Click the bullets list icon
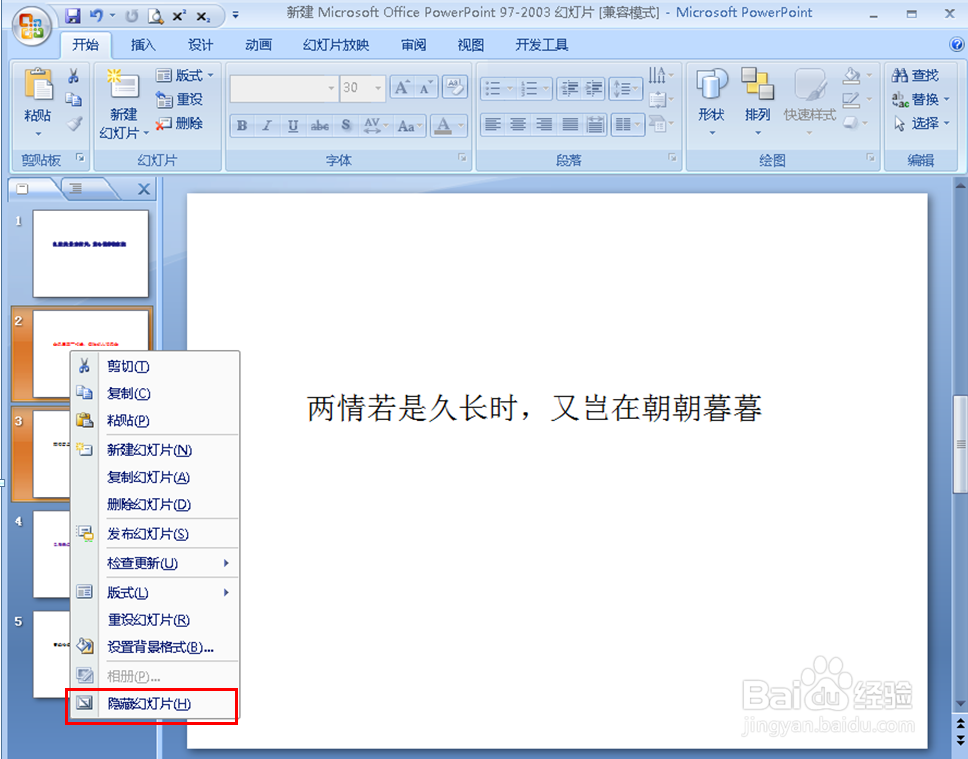Screen dimensions: 968x759 [493, 88]
